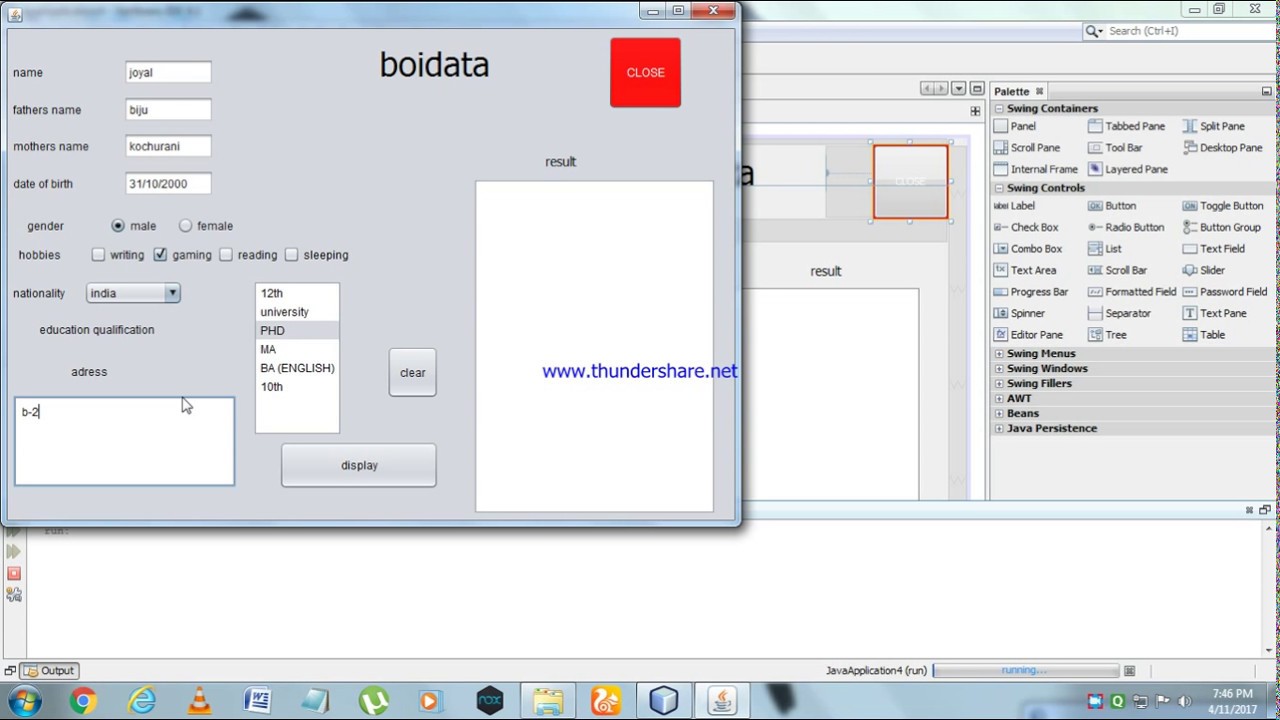Pick the Table component in Palette

[1204, 335]
